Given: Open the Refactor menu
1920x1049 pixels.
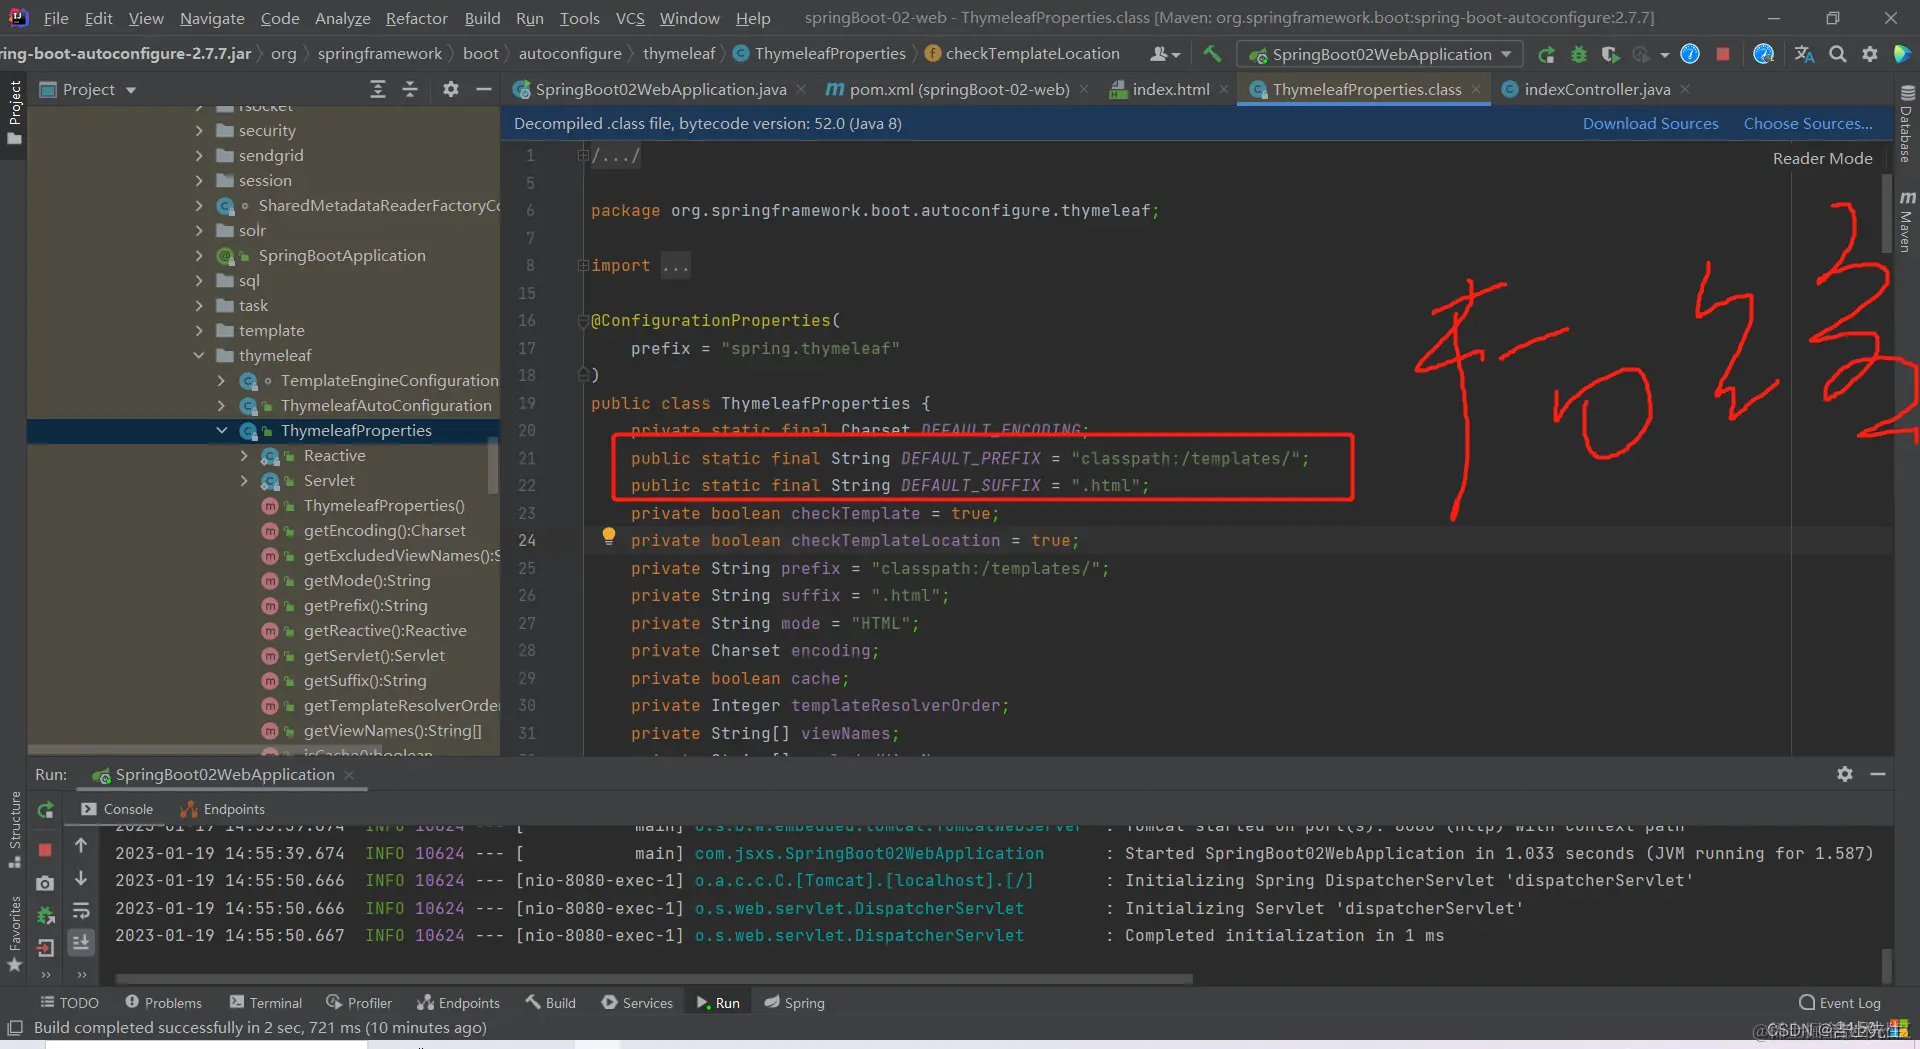Looking at the screenshot, I should click(x=417, y=18).
